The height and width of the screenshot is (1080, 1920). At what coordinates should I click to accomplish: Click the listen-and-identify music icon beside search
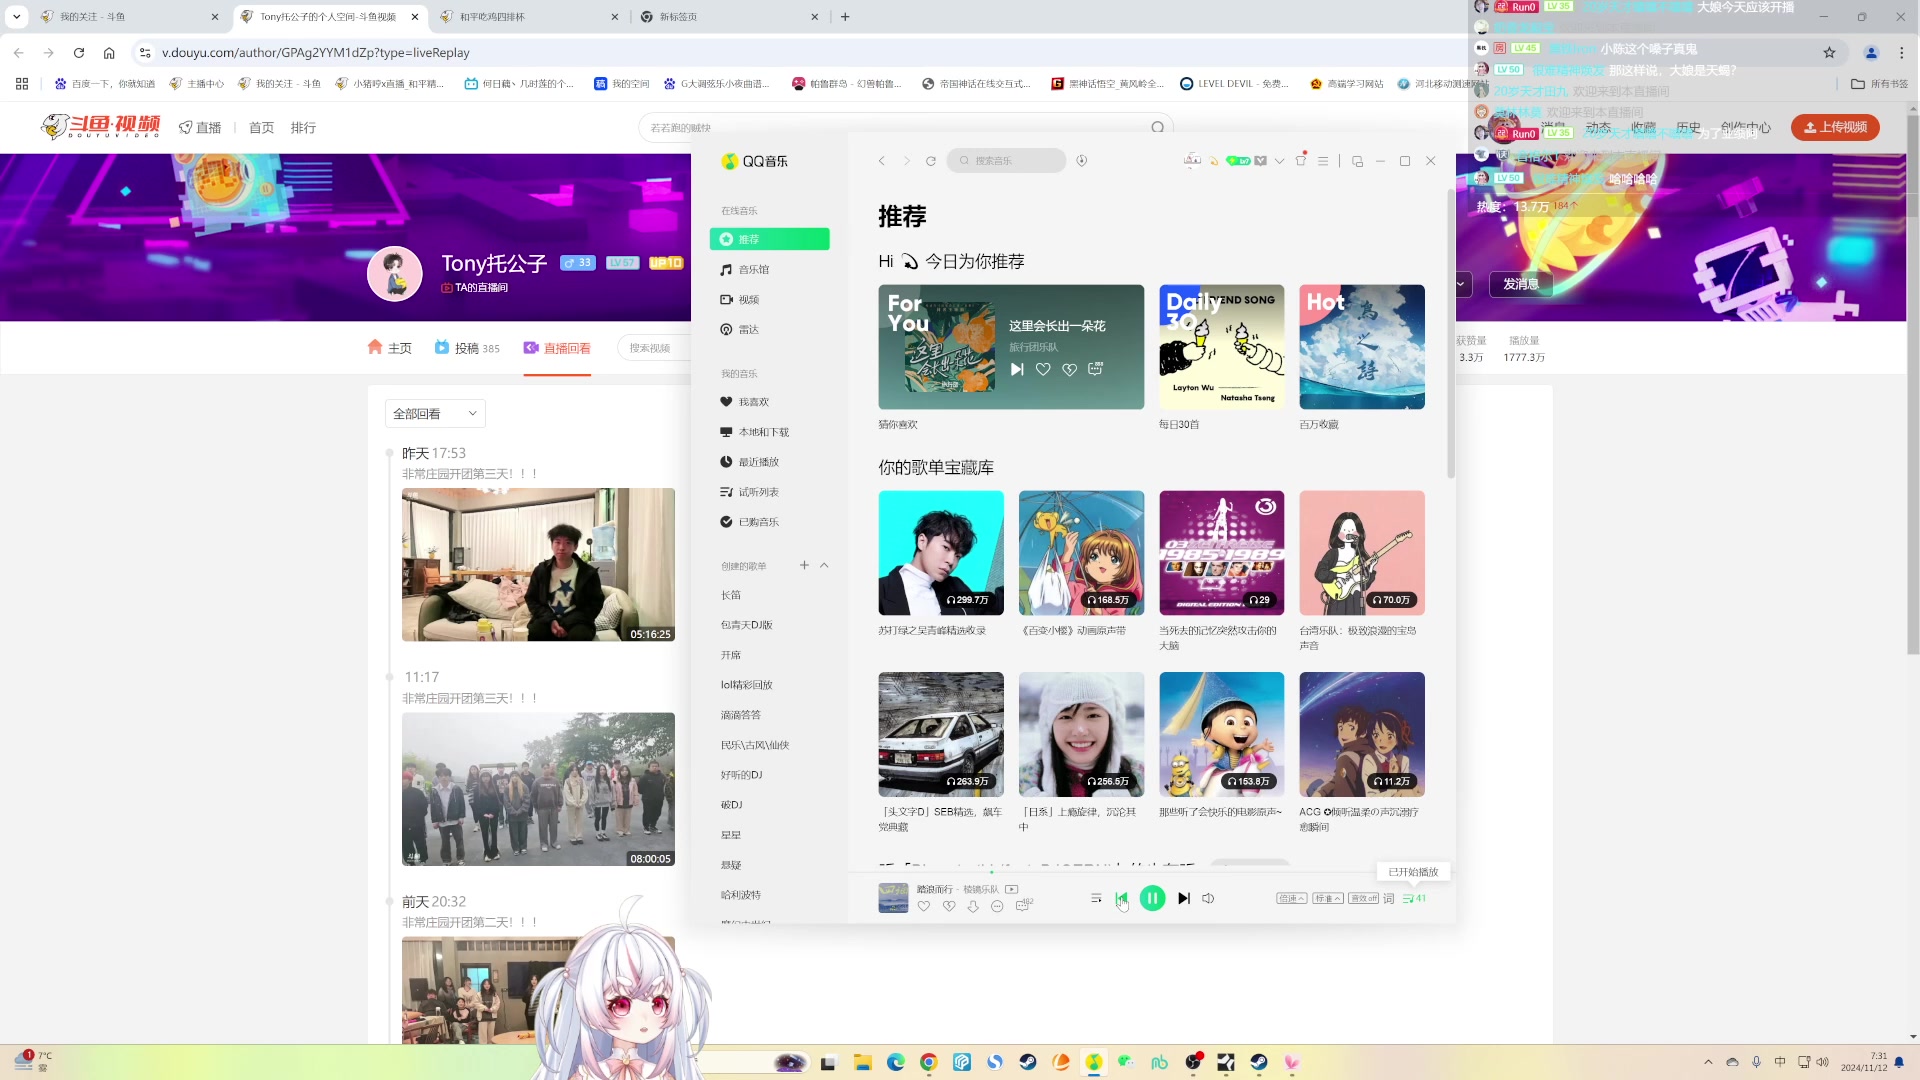(1082, 160)
